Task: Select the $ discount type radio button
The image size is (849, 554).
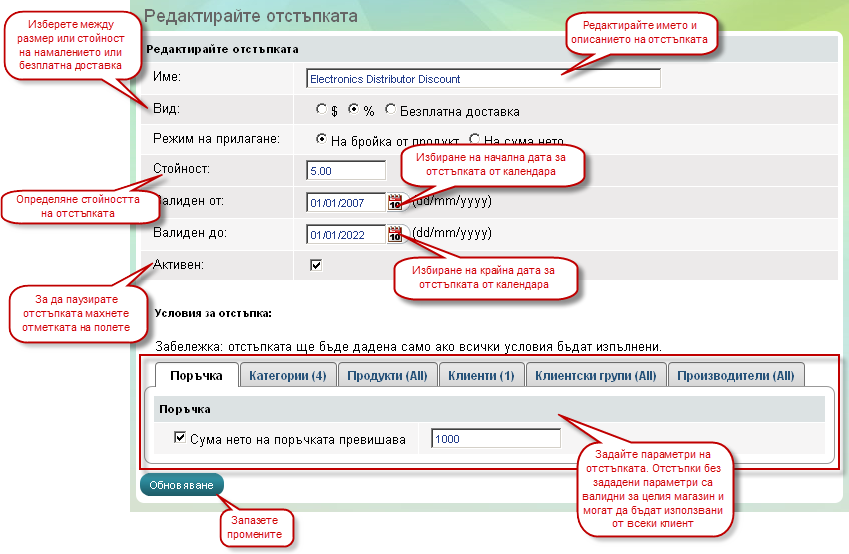Action: (x=321, y=111)
